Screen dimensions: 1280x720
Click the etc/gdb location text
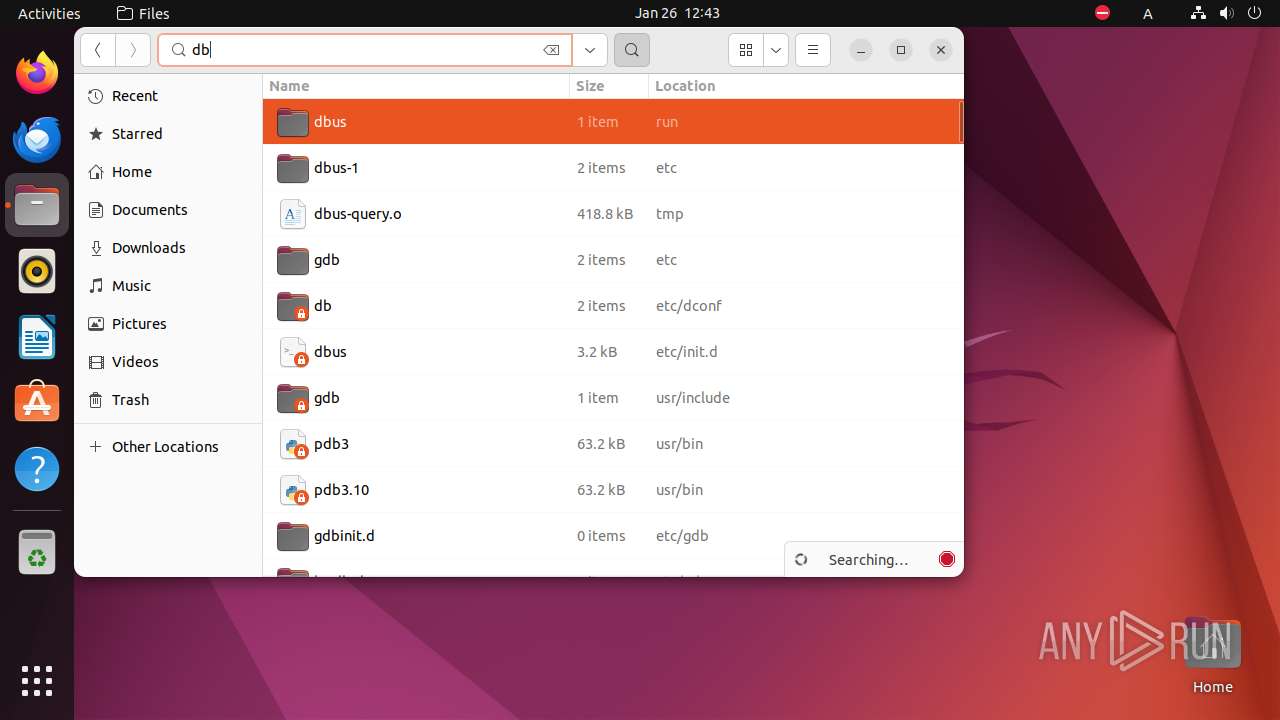682,536
